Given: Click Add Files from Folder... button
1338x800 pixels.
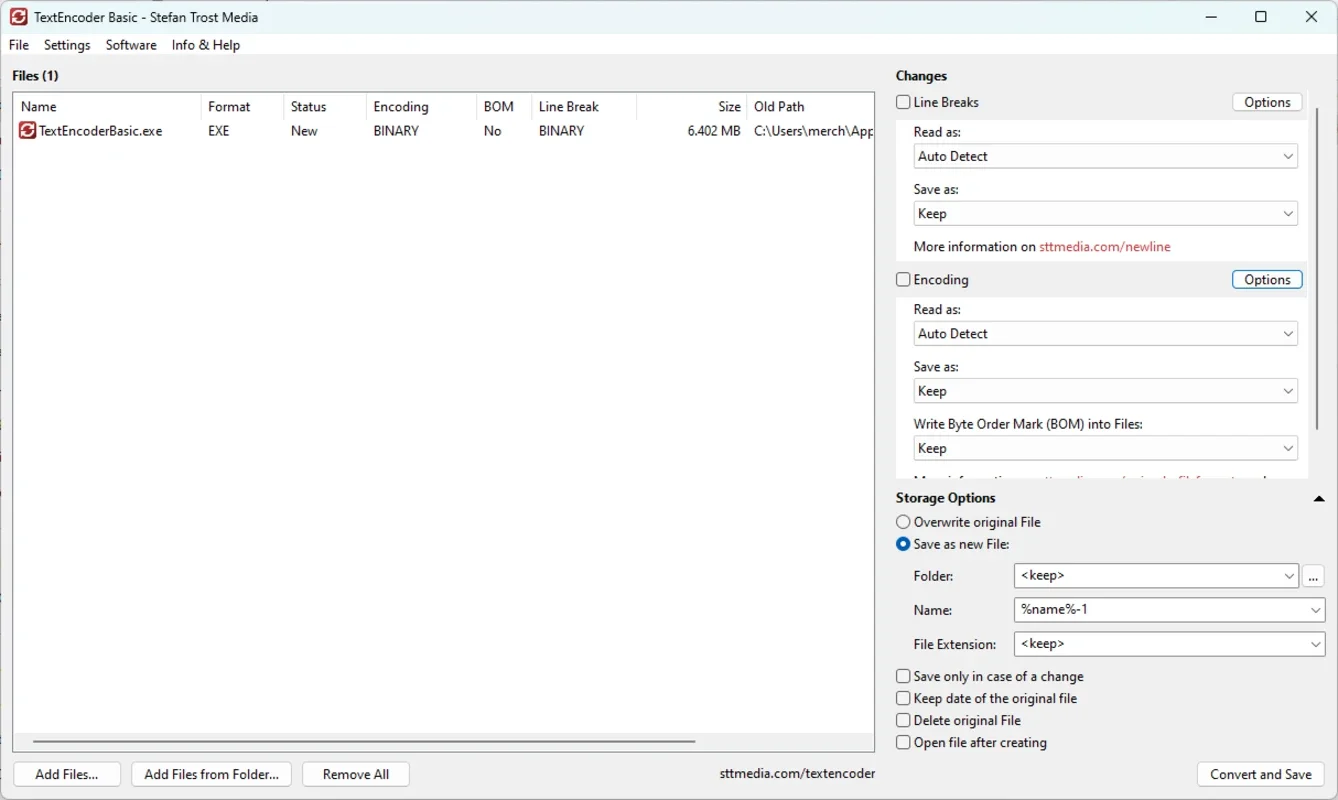Looking at the screenshot, I should [x=212, y=774].
